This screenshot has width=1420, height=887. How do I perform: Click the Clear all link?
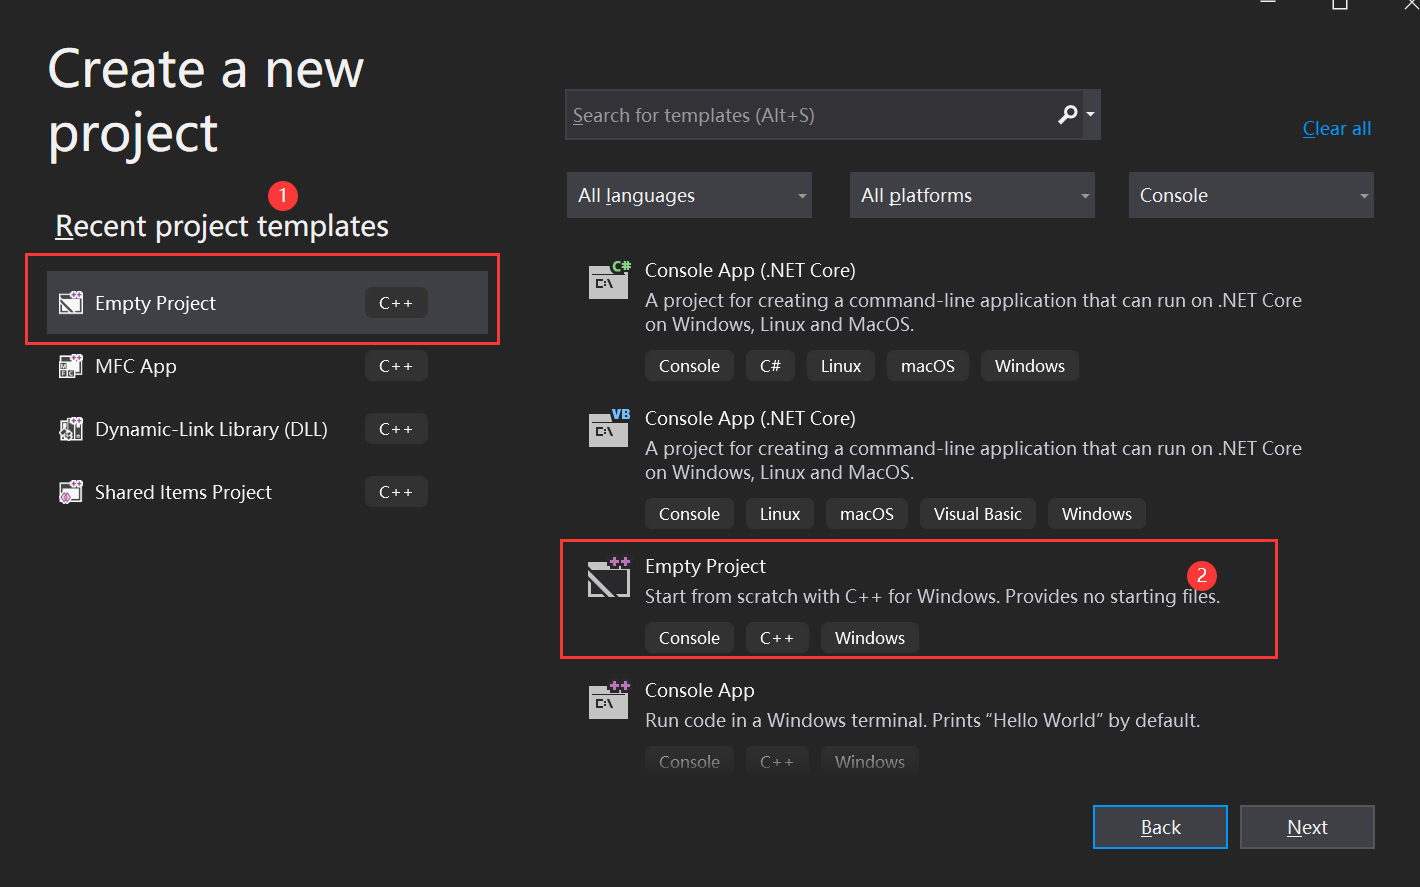[x=1336, y=128]
